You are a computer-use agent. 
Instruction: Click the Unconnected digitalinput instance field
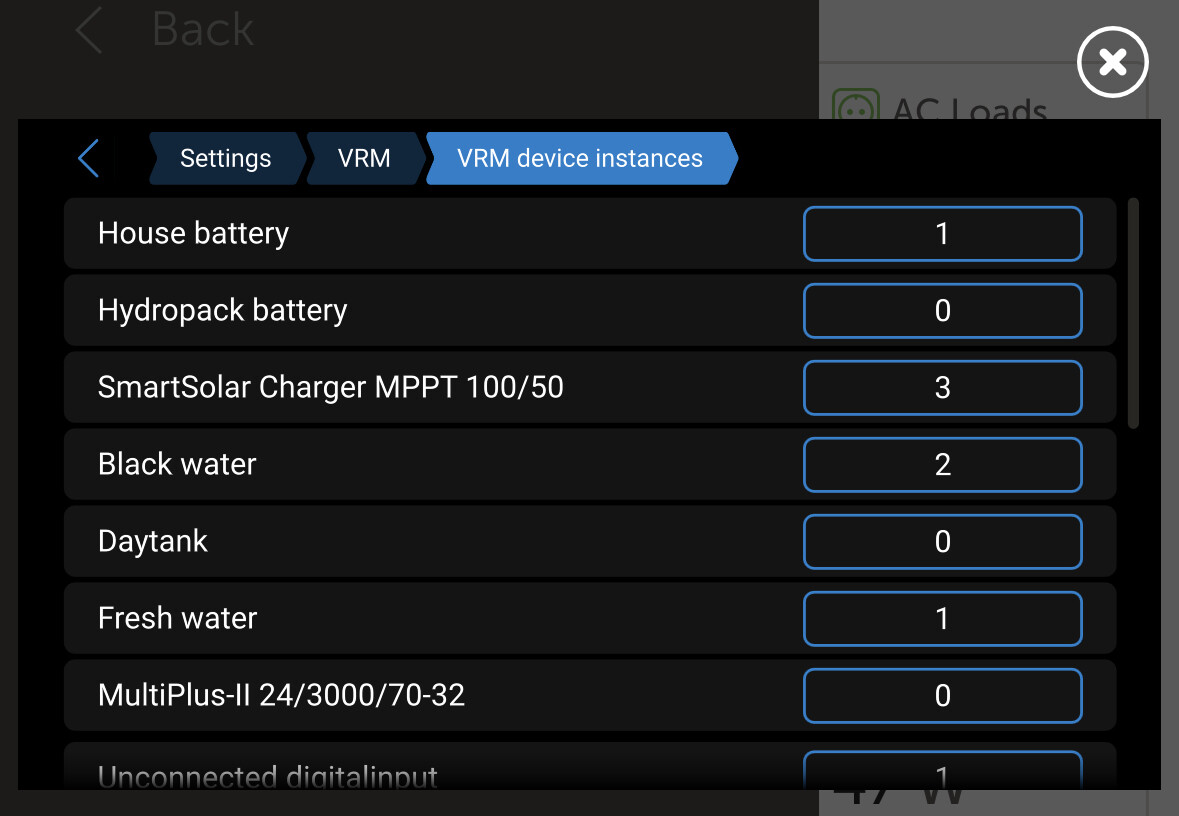tap(942, 772)
